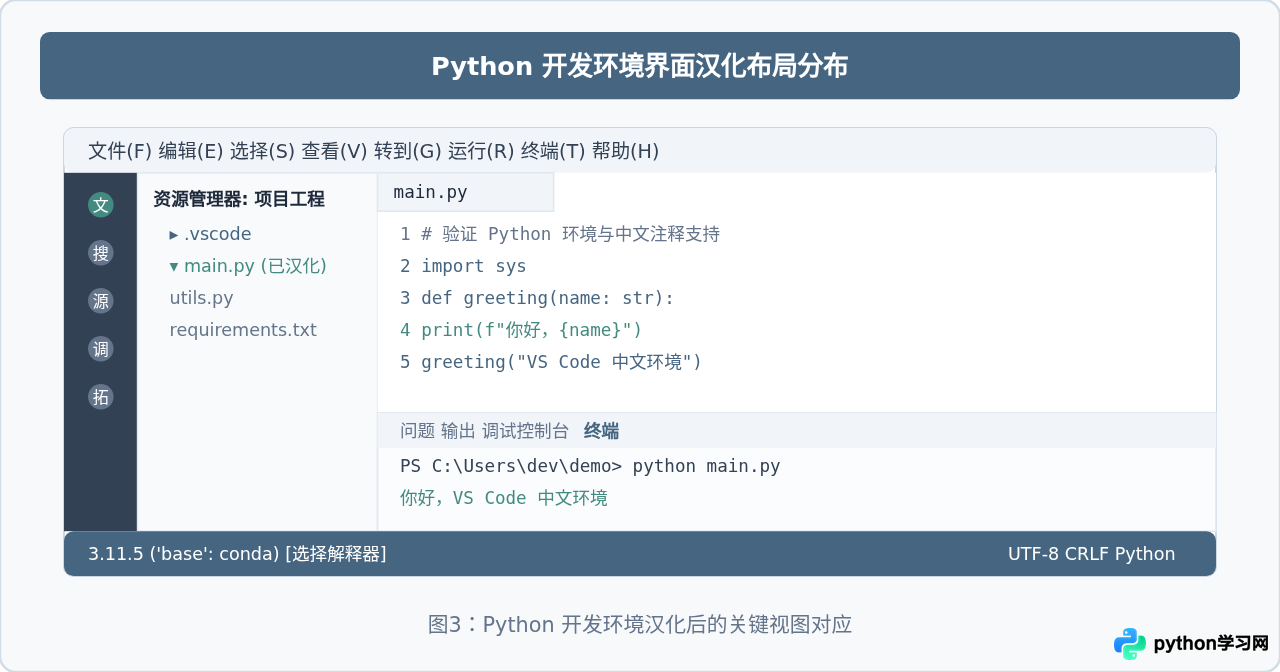
Task: Switch to the 调试控制台 panel tab
Action: coord(525,431)
